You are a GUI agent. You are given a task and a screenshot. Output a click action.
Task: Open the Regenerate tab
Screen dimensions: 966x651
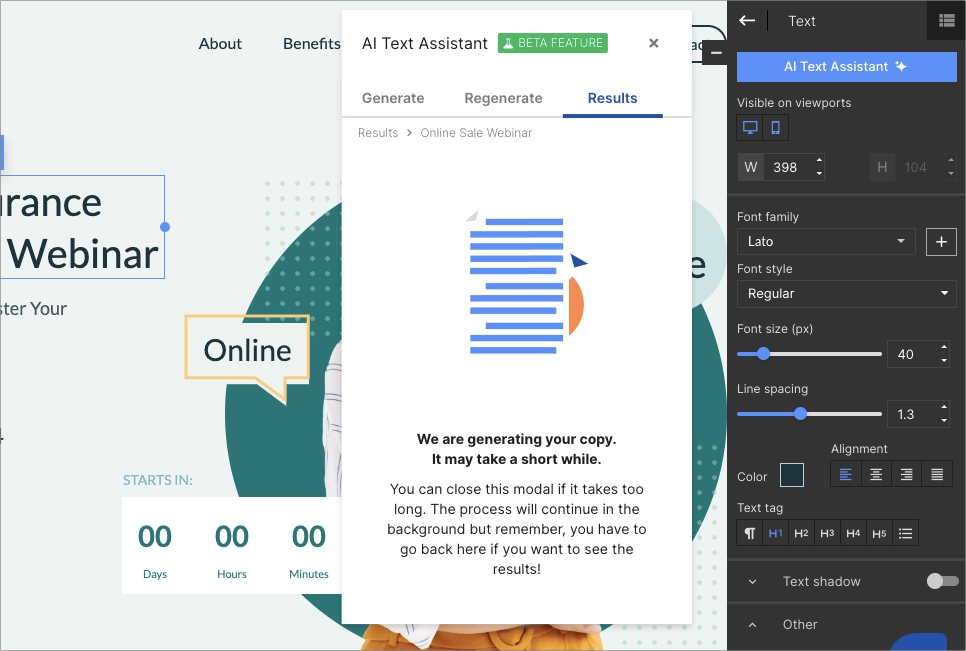click(x=503, y=98)
